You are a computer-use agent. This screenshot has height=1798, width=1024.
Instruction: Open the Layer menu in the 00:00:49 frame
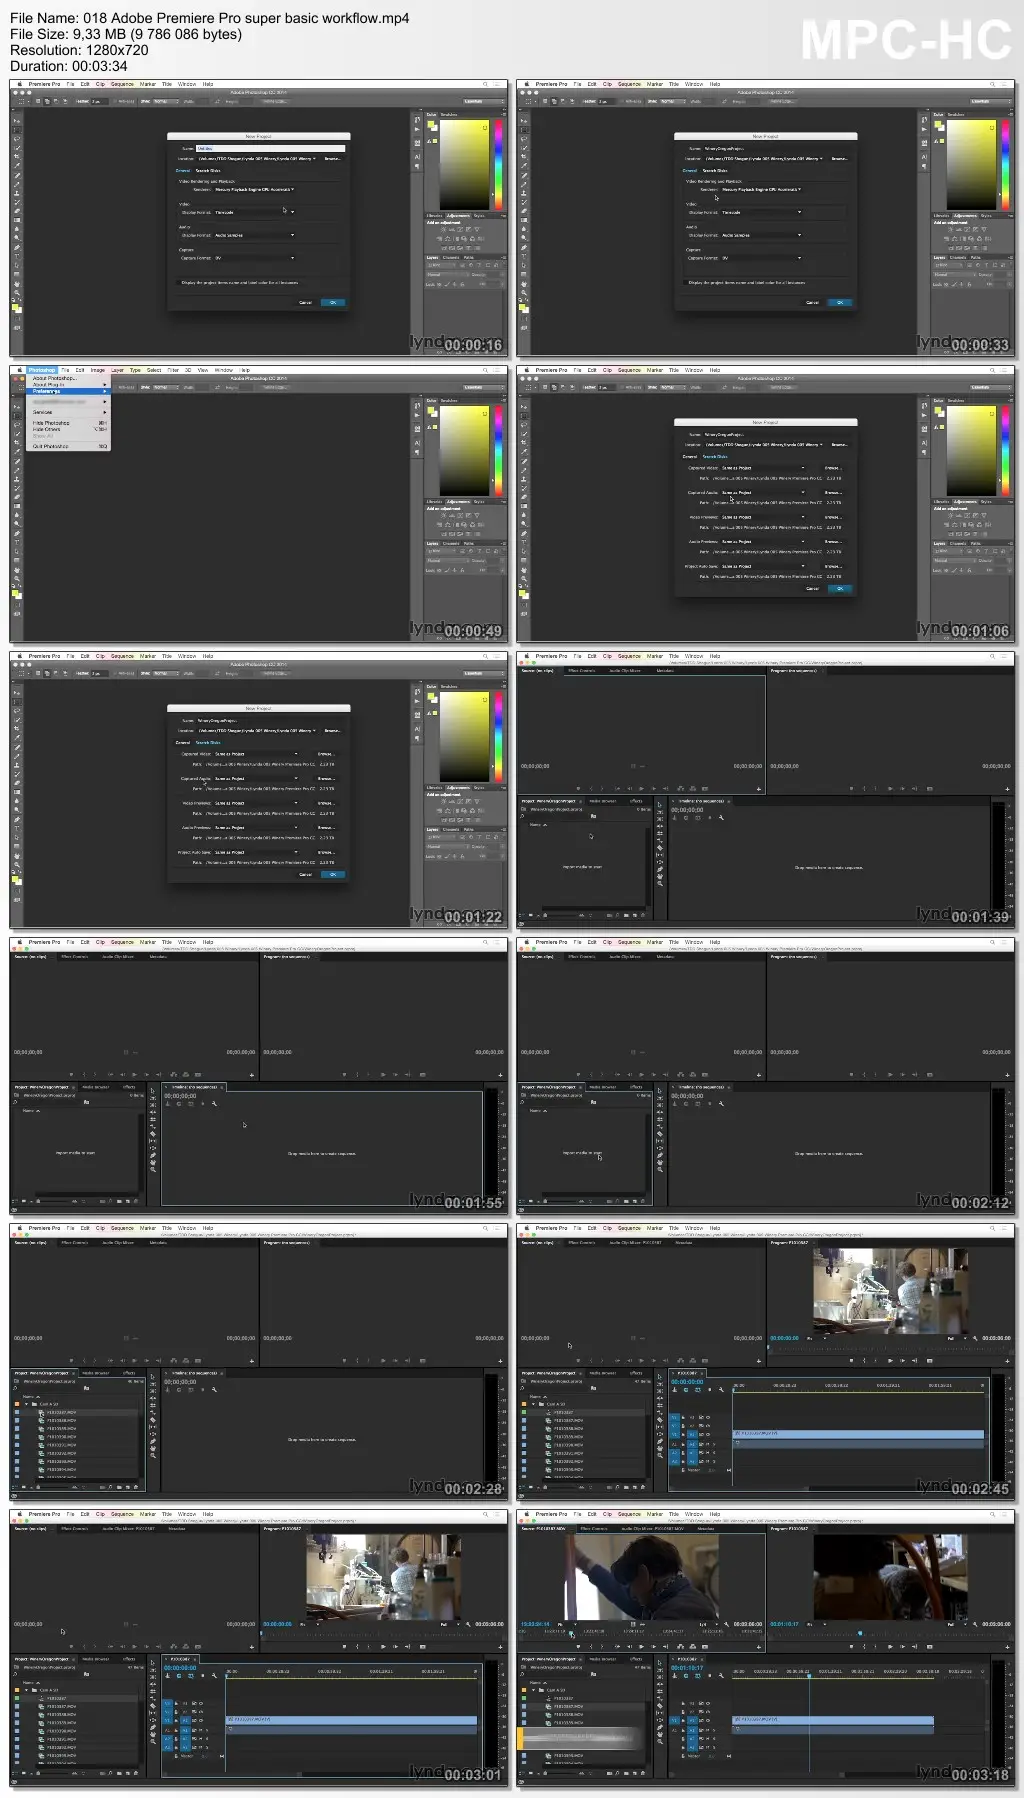pyautogui.click(x=117, y=370)
